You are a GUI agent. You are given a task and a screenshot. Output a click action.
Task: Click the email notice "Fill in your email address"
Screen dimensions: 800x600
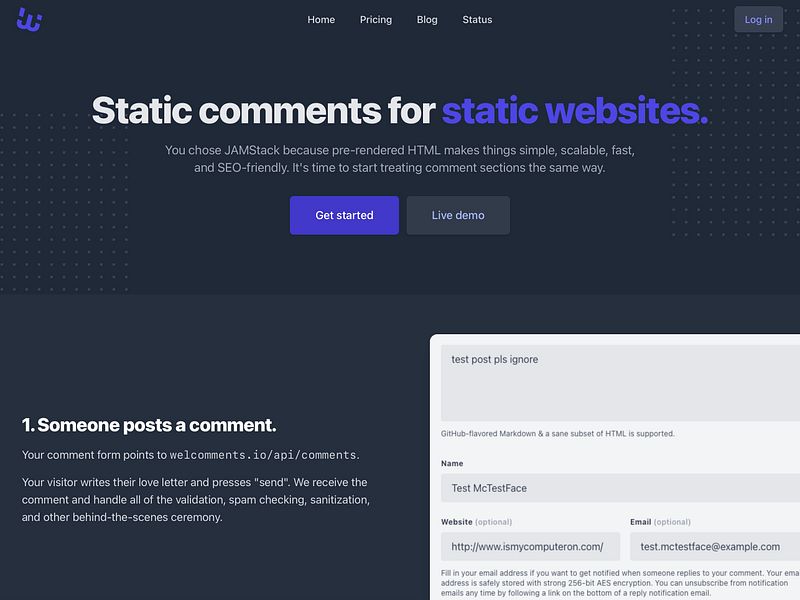click(x=620, y=583)
